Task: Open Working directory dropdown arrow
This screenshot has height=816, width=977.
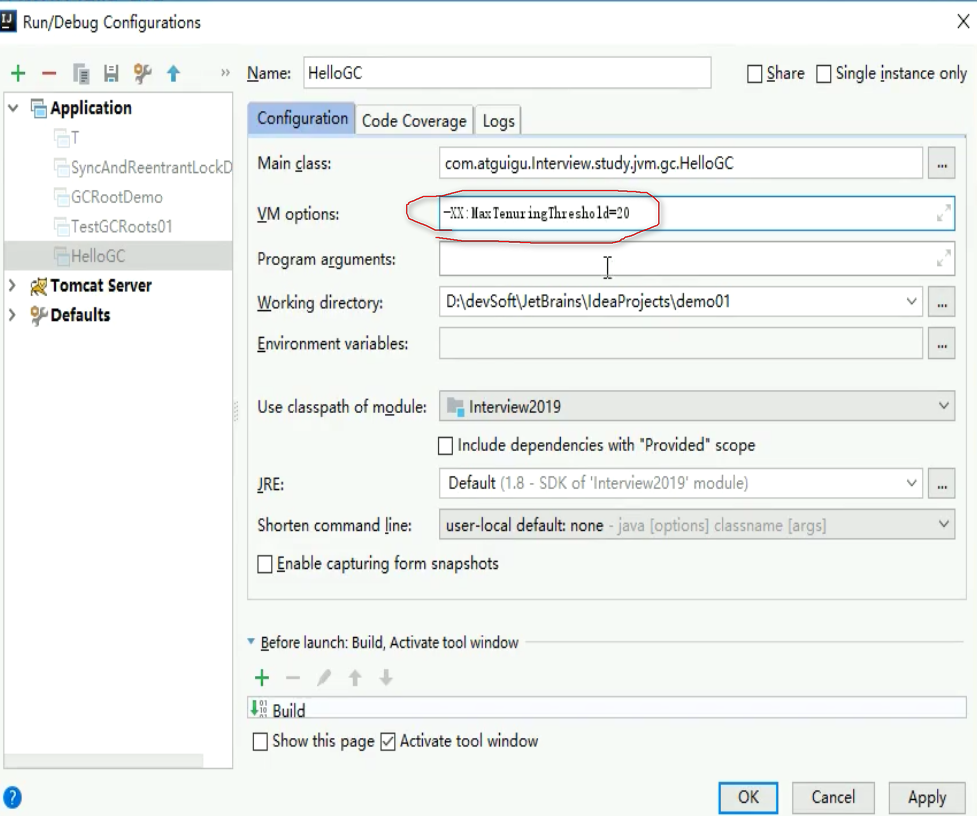Action: click(x=911, y=302)
